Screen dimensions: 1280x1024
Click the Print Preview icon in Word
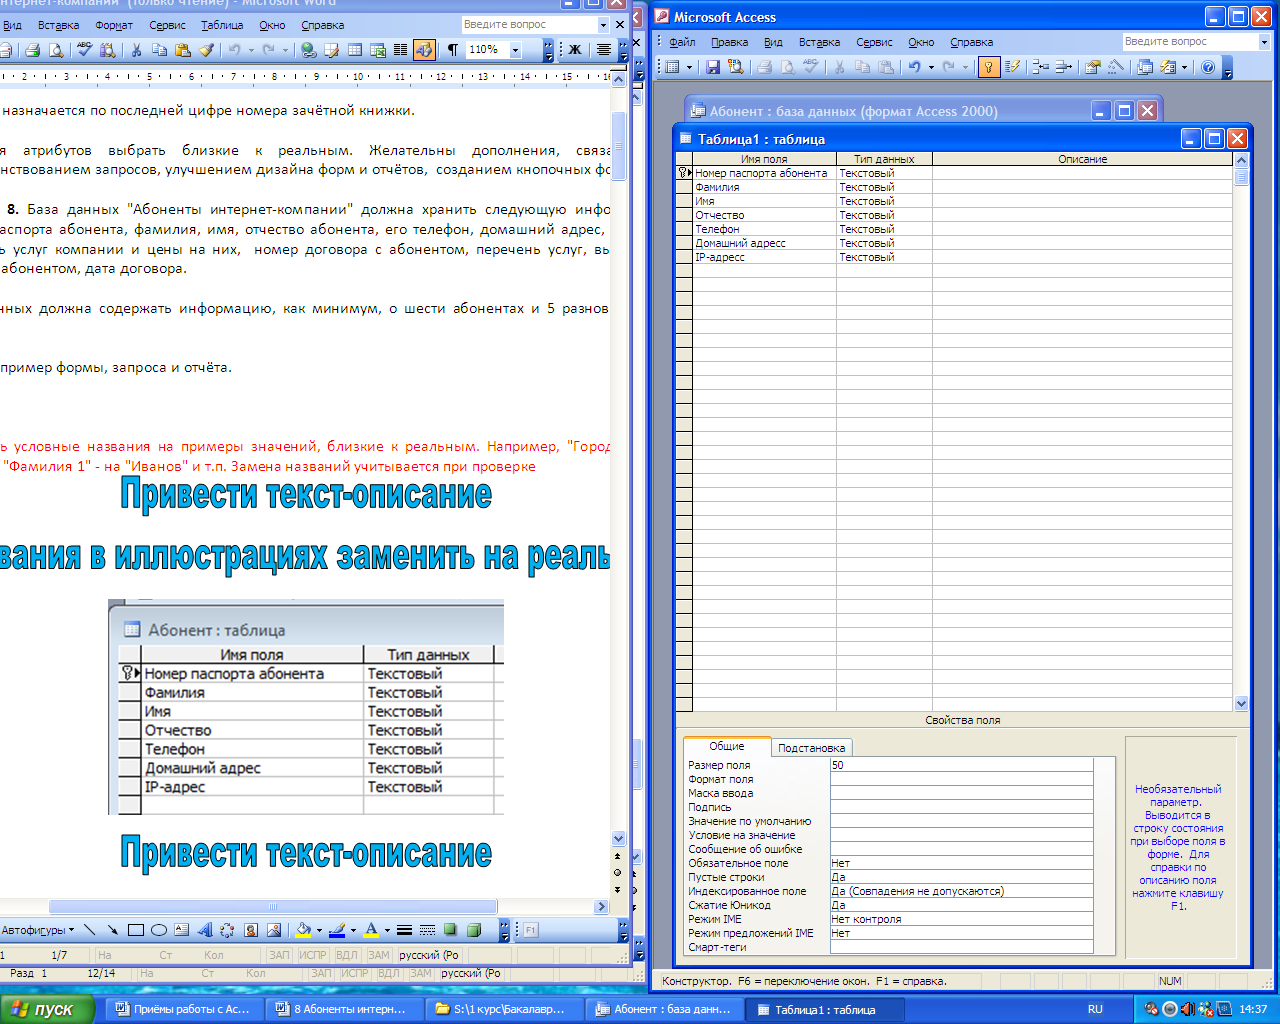point(56,49)
